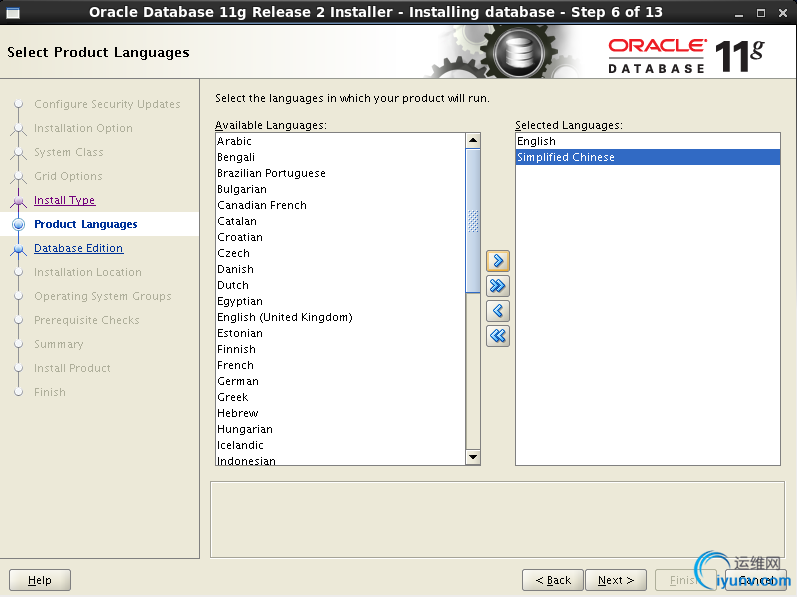The image size is (797, 597).
Task: Click the remove selected language arrow button
Action: (498, 311)
